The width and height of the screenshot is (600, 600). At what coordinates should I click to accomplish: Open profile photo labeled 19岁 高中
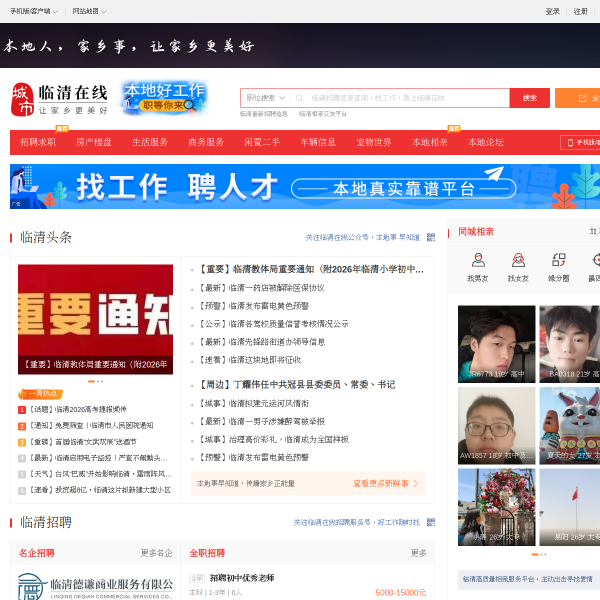496,344
